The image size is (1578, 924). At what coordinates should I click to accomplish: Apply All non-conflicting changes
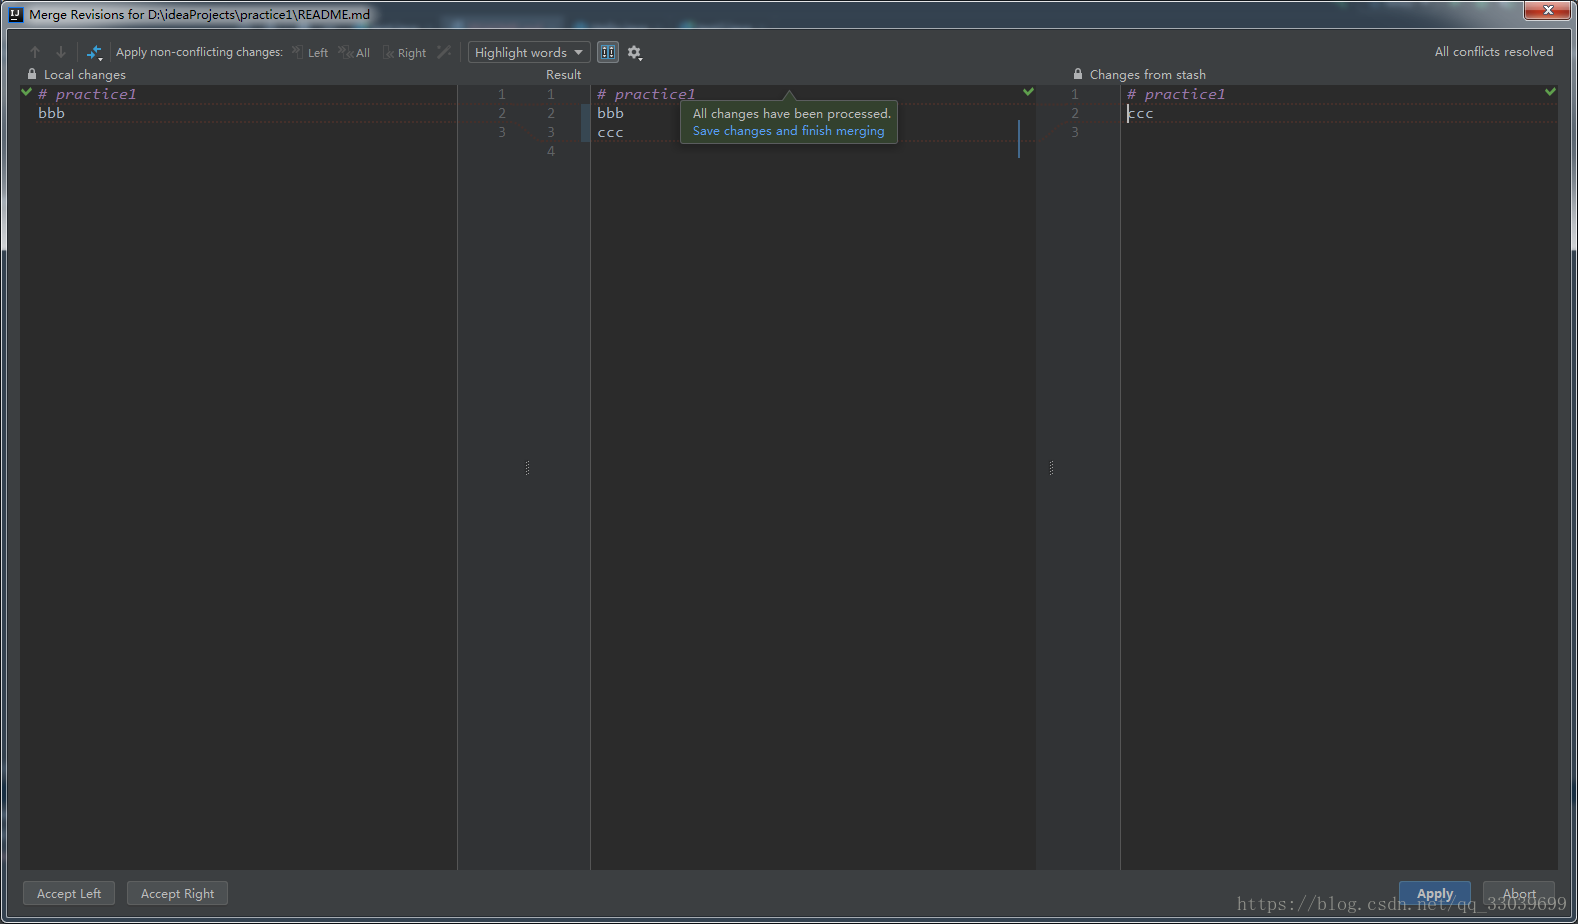[x=354, y=53]
